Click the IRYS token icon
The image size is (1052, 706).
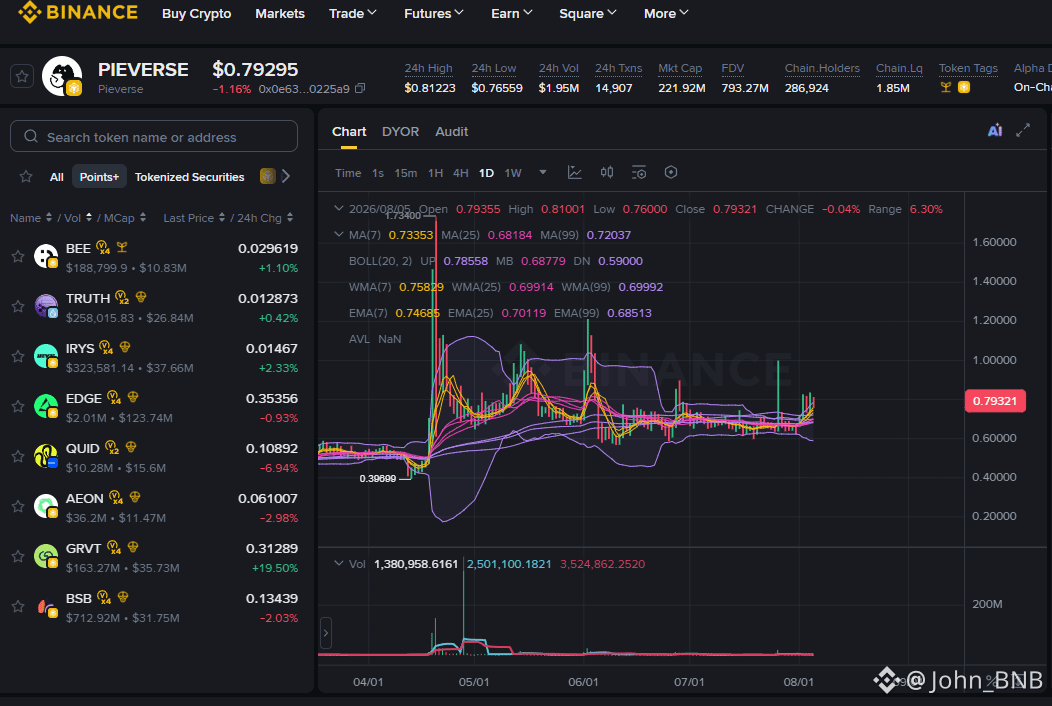point(46,356)
